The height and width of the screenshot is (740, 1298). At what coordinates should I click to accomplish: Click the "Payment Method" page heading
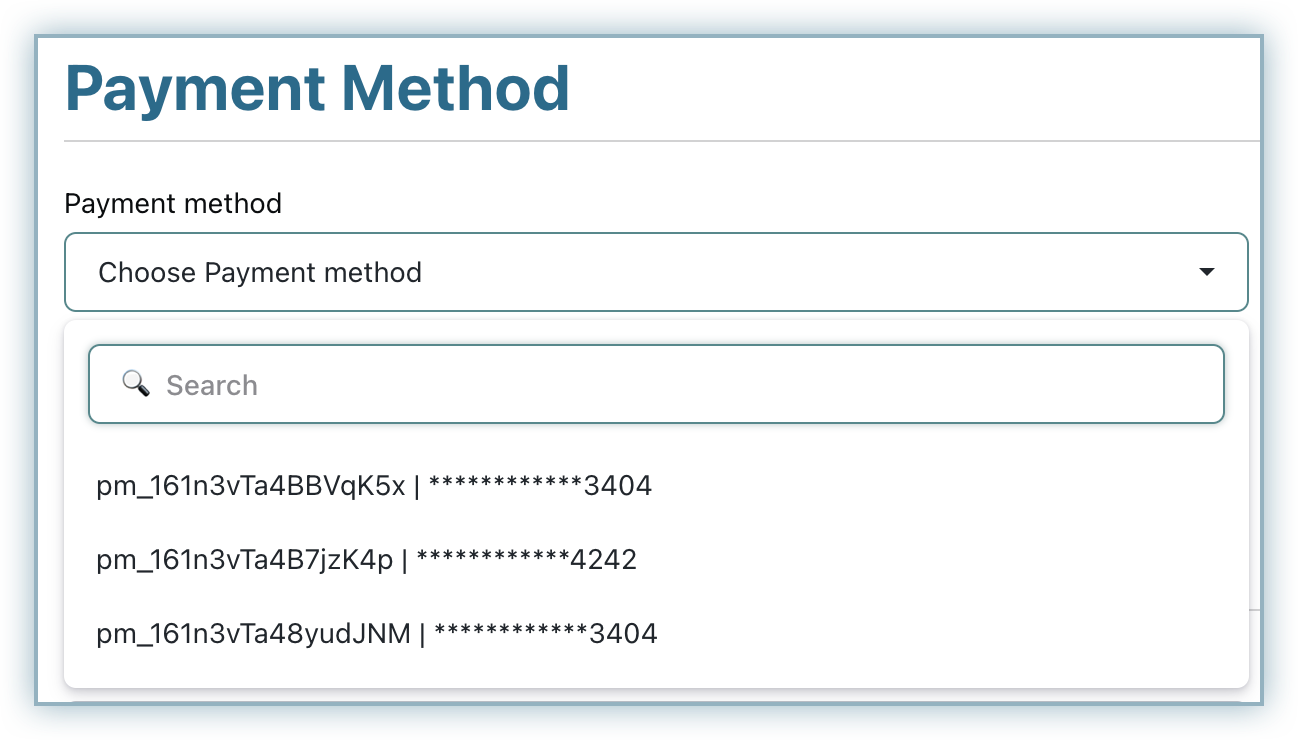(x=317, y=89)
